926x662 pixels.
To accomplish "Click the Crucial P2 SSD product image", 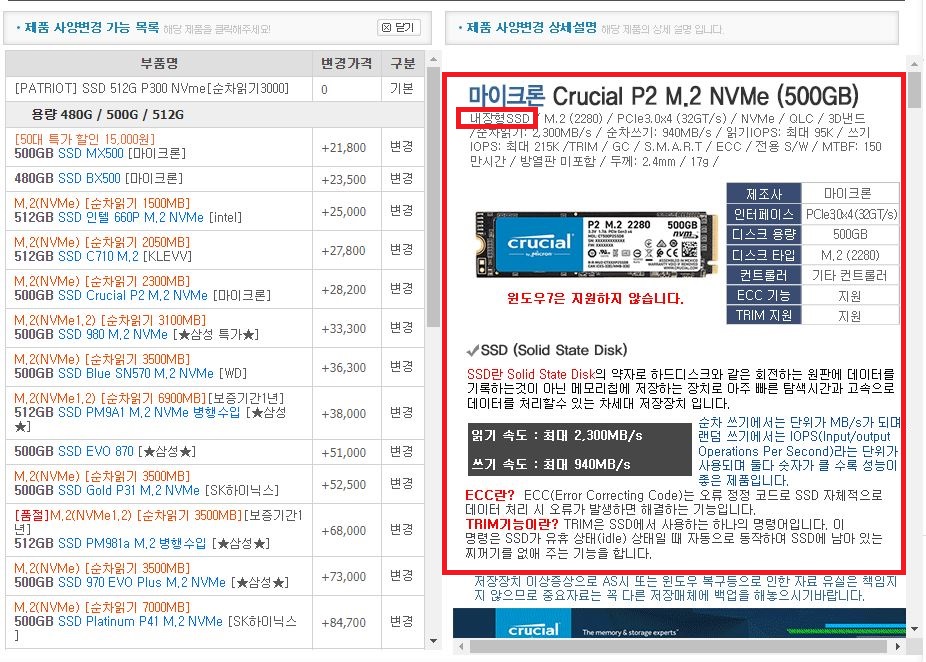I will [596, 244].
